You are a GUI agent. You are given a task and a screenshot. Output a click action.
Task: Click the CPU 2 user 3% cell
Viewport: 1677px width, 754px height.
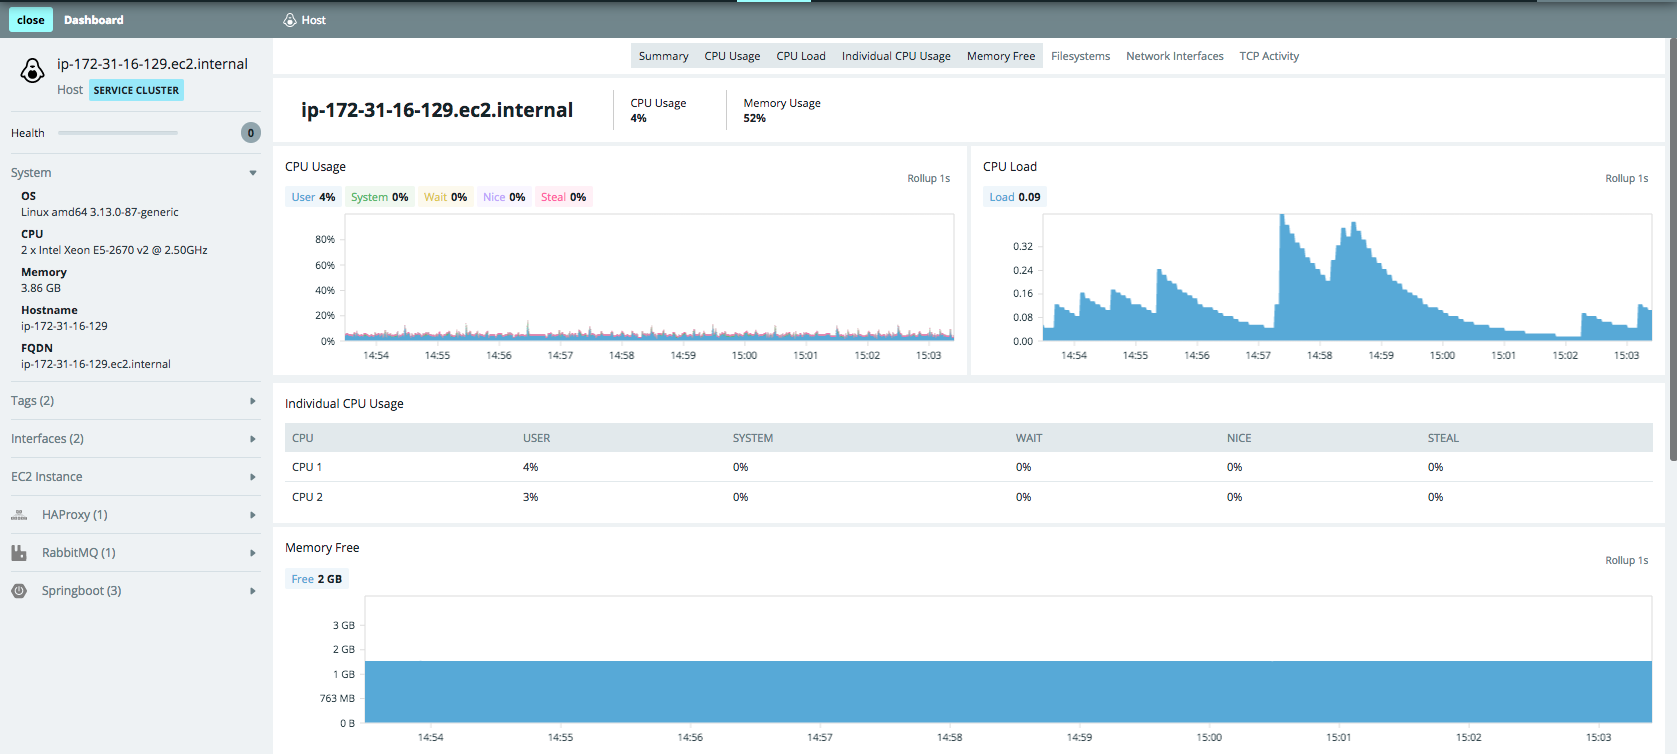531,497
